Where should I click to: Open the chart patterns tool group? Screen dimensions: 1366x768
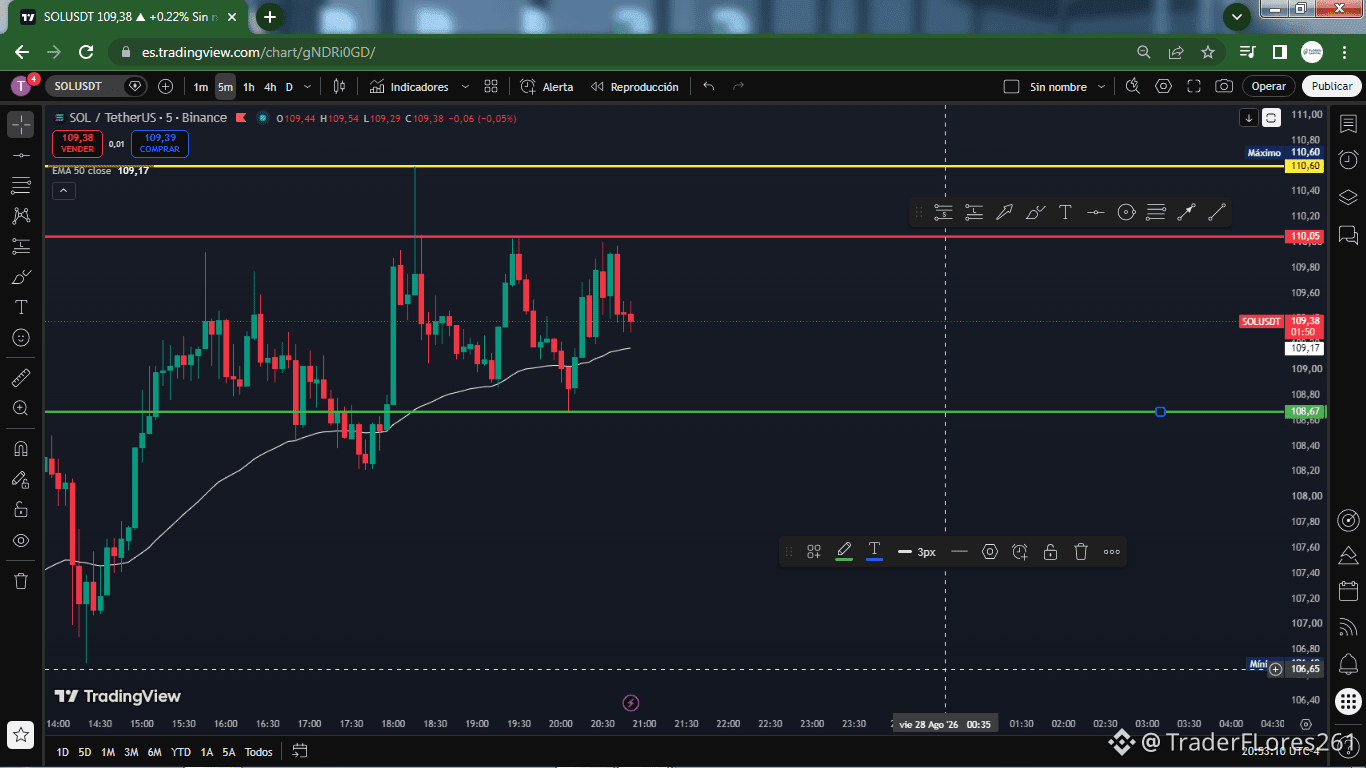(x=20, y=215)
